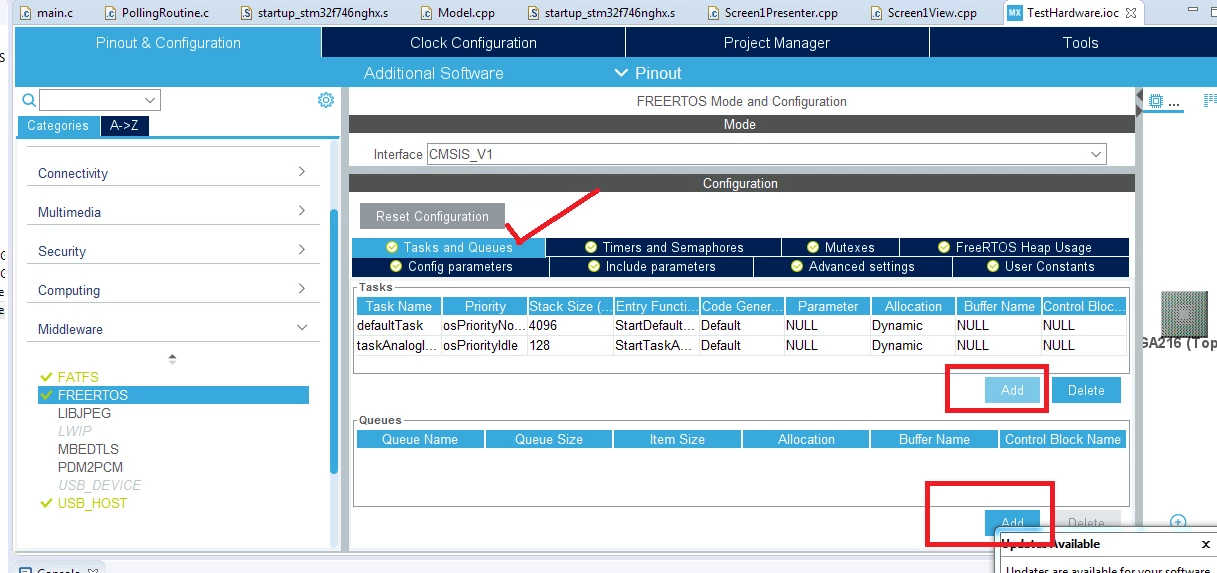The width and height of the screenshot is (1217, 573).
Task: Add a new task with Add button
Action: pyautogui.click(x=1012, y=390)
